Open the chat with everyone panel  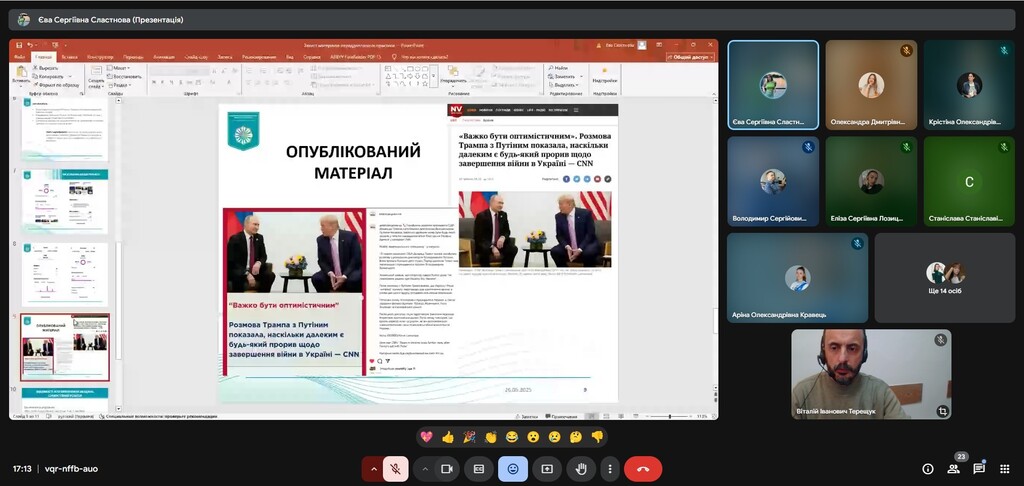tap(979, 468)
